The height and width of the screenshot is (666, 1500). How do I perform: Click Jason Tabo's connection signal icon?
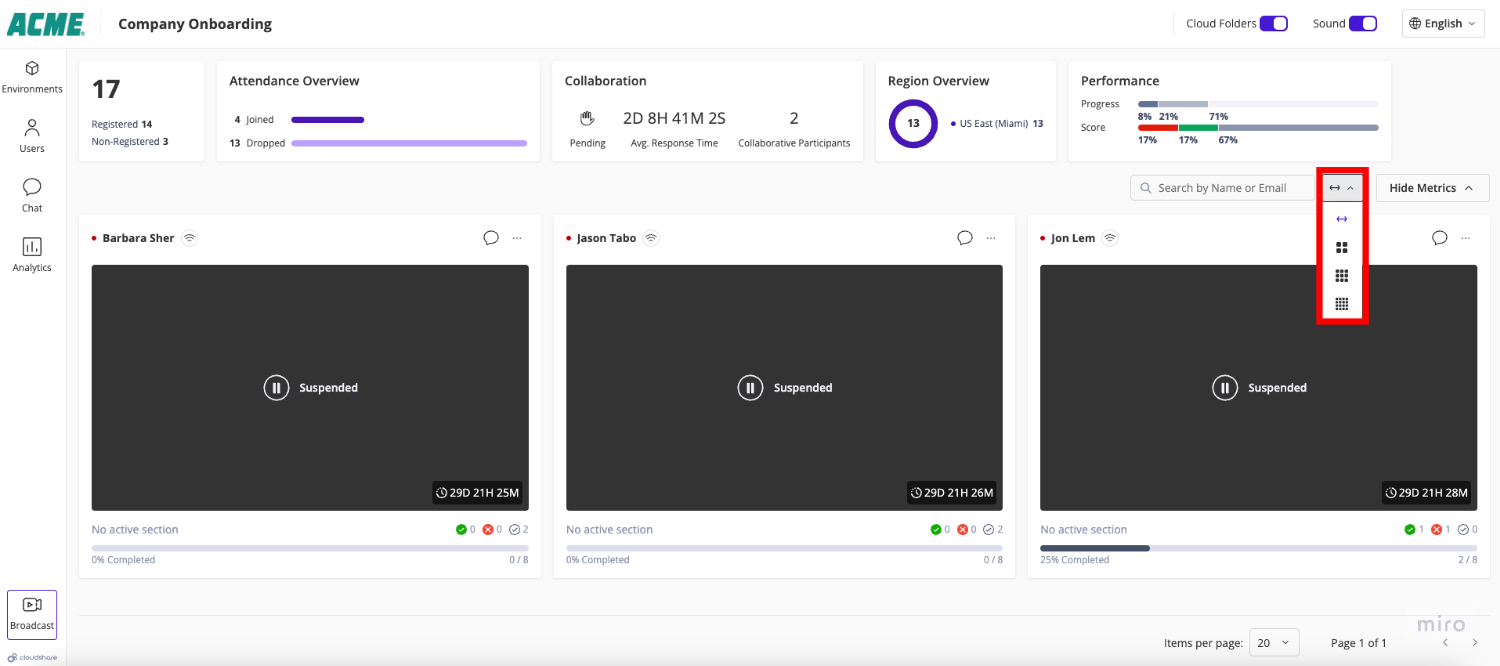tap(651, 238)
